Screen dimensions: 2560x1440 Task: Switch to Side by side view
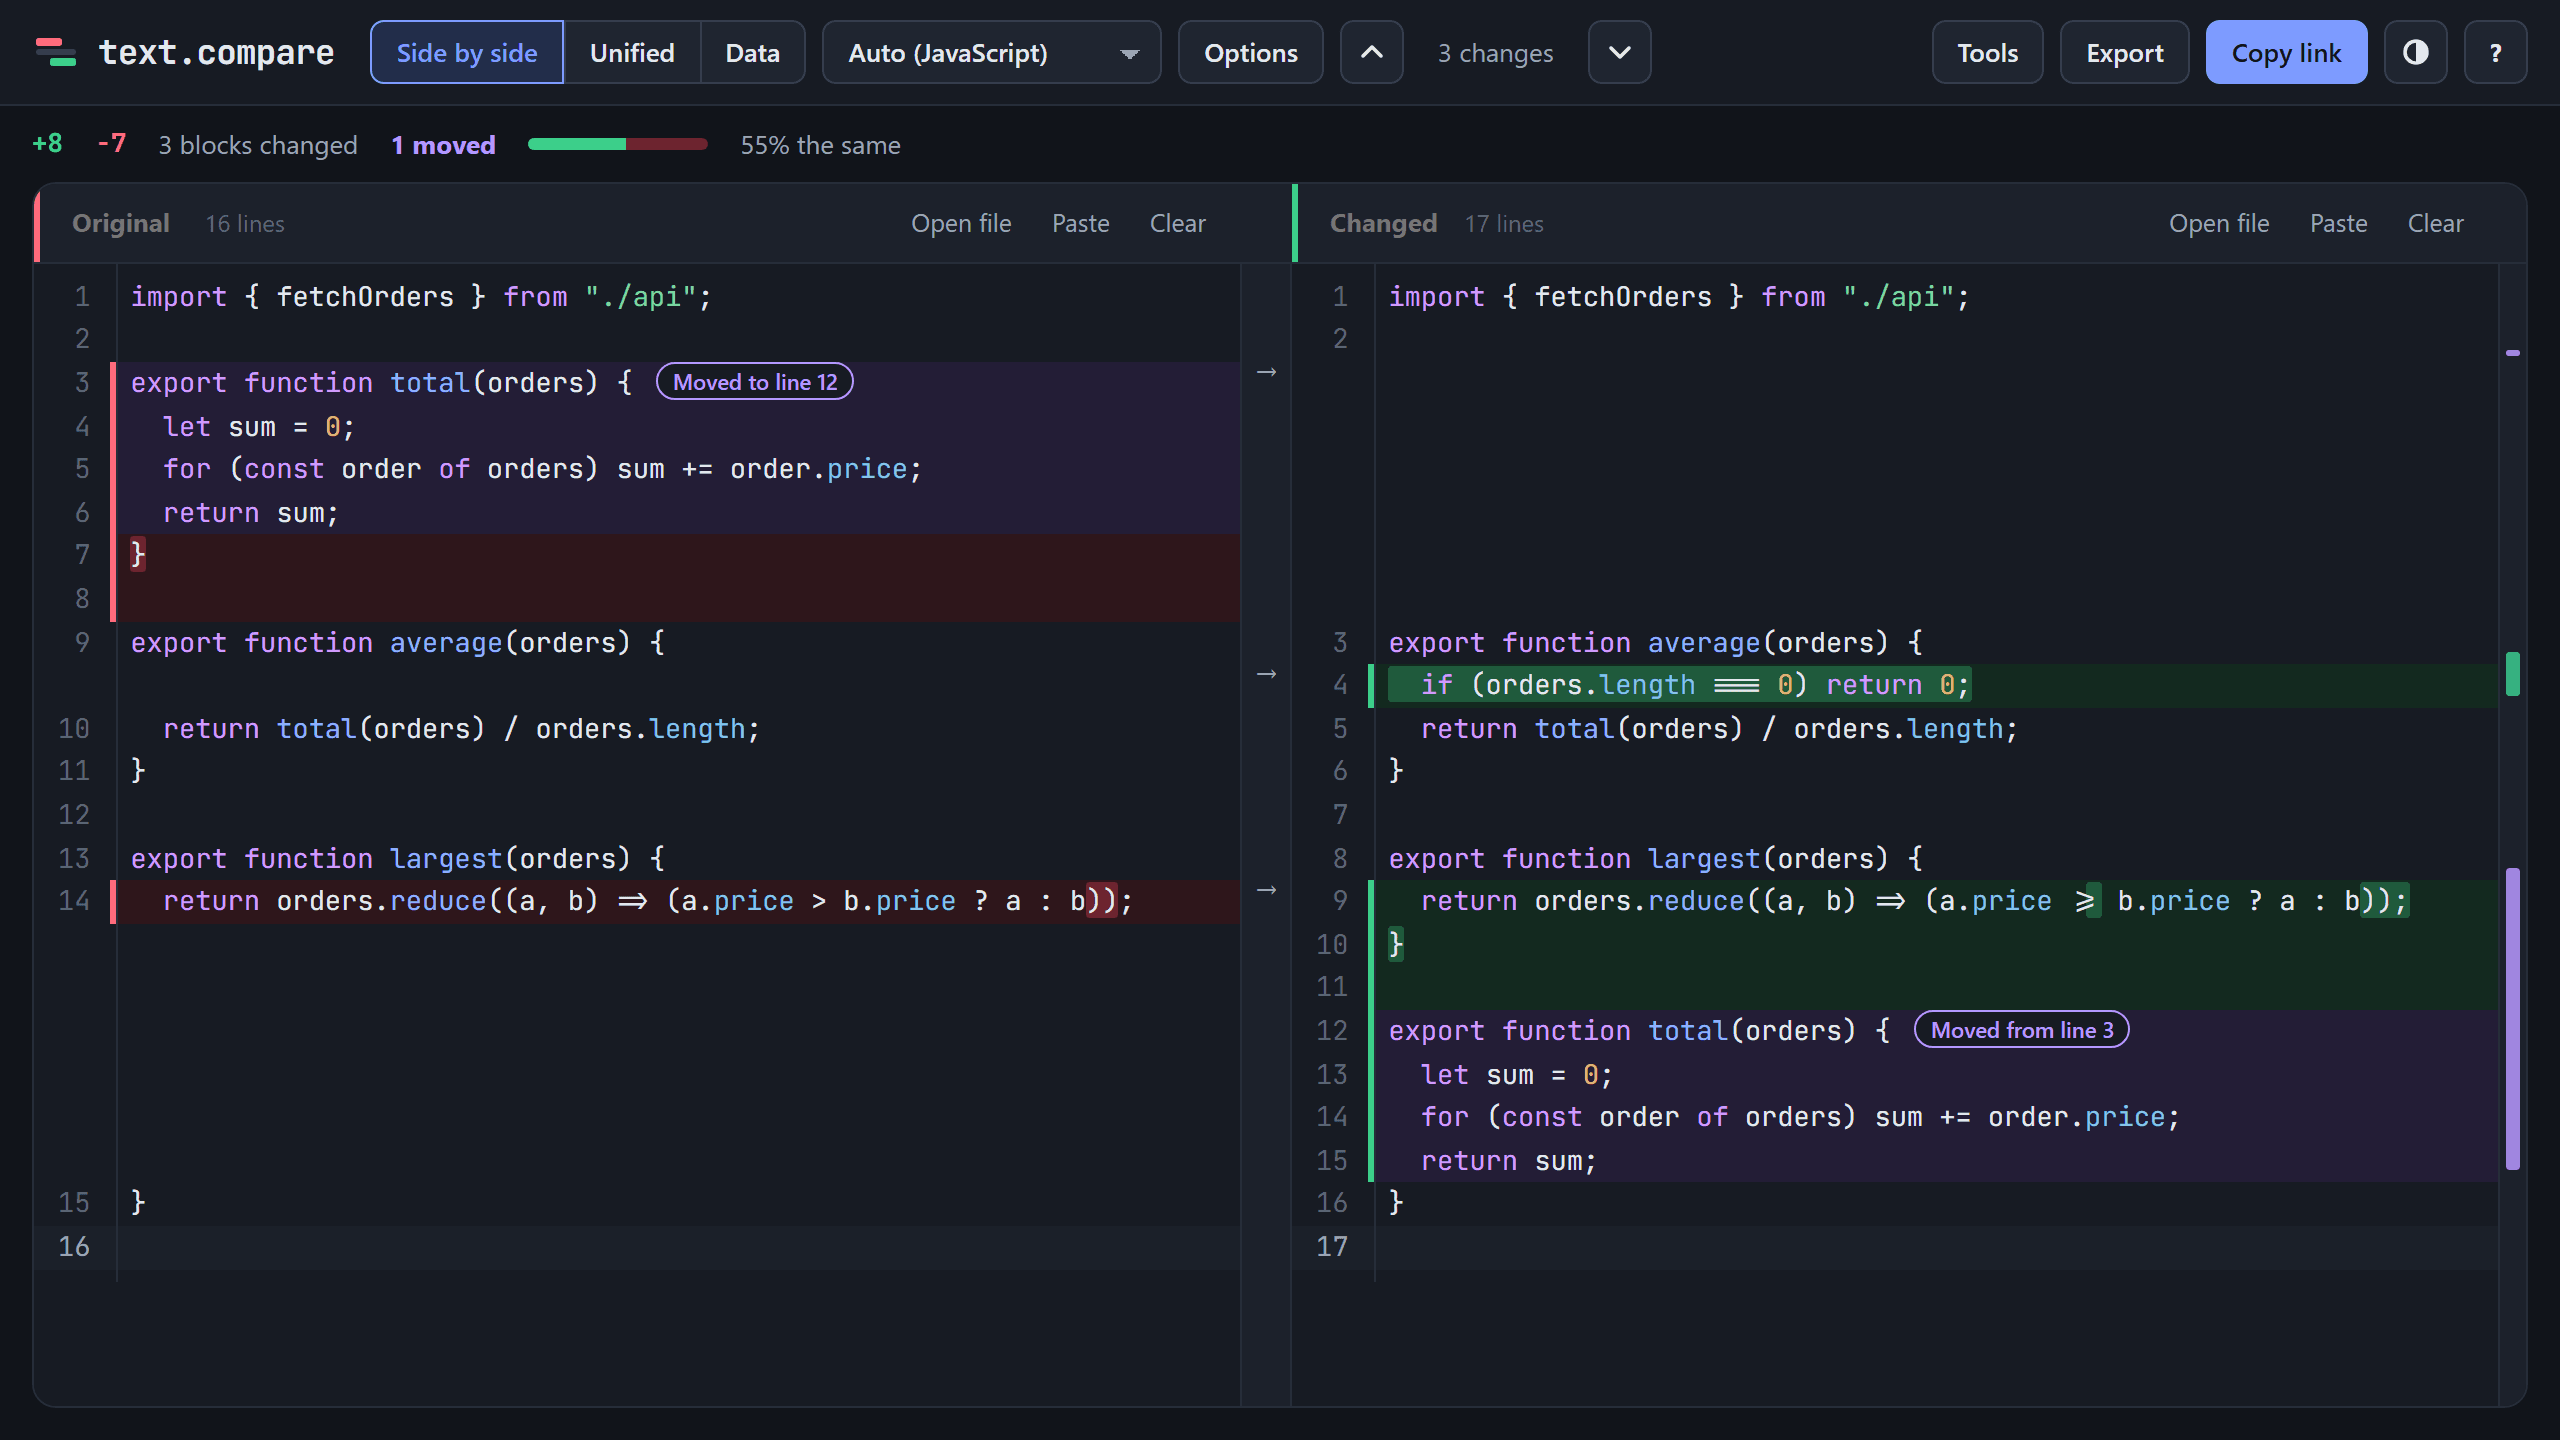tap(467, 52)
